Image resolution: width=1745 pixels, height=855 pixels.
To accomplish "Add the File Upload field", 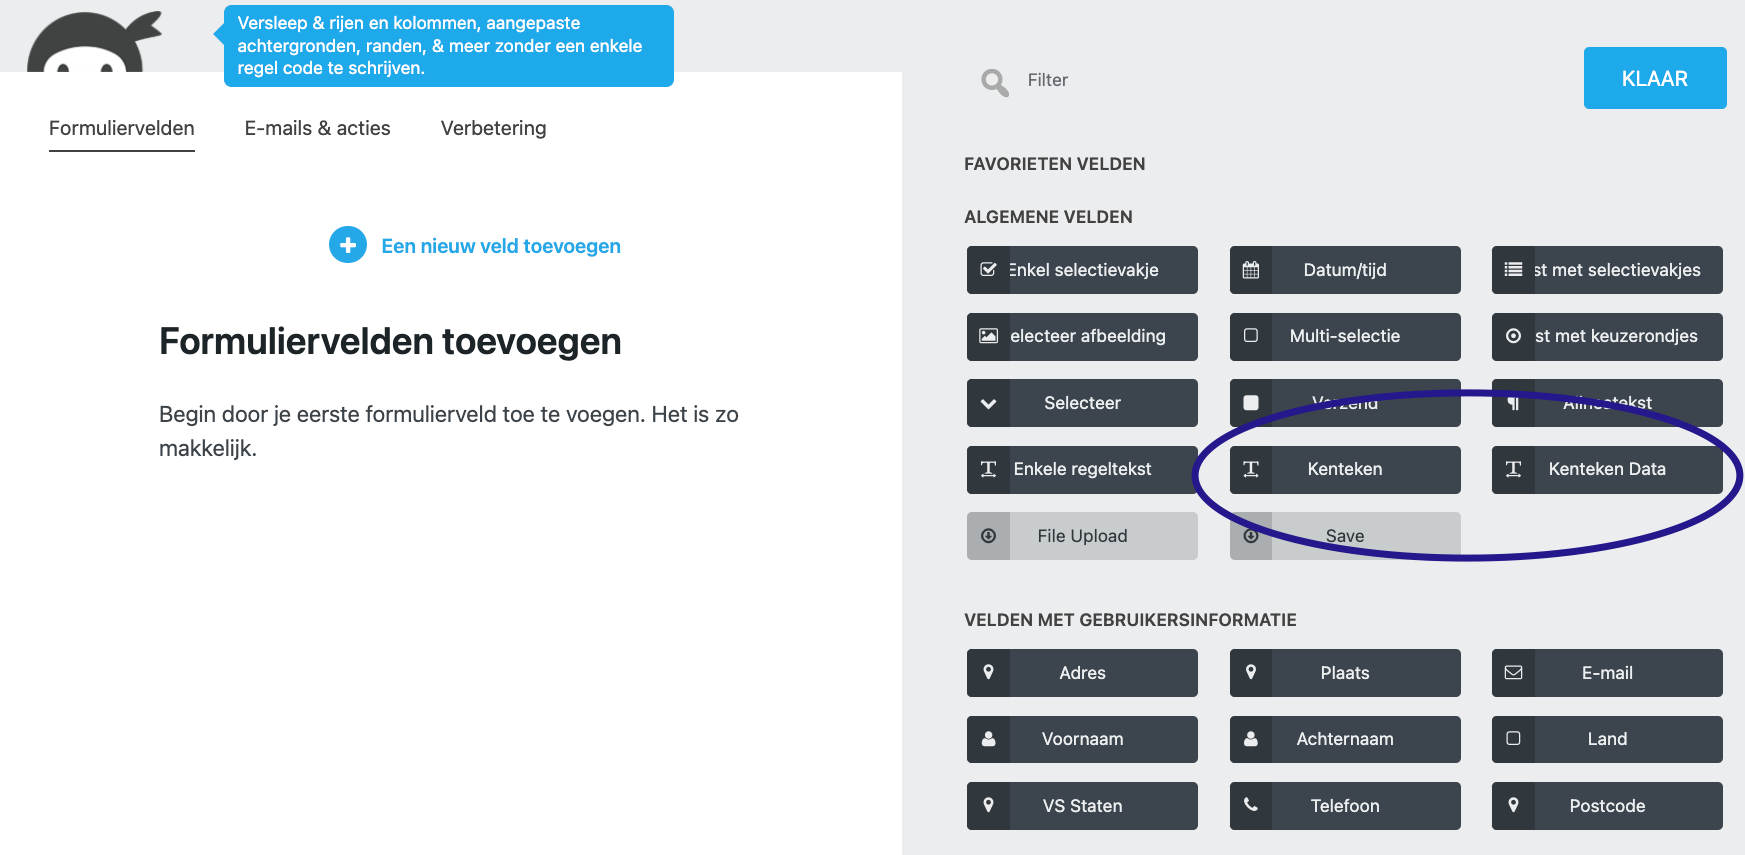I will [1082, 536].
